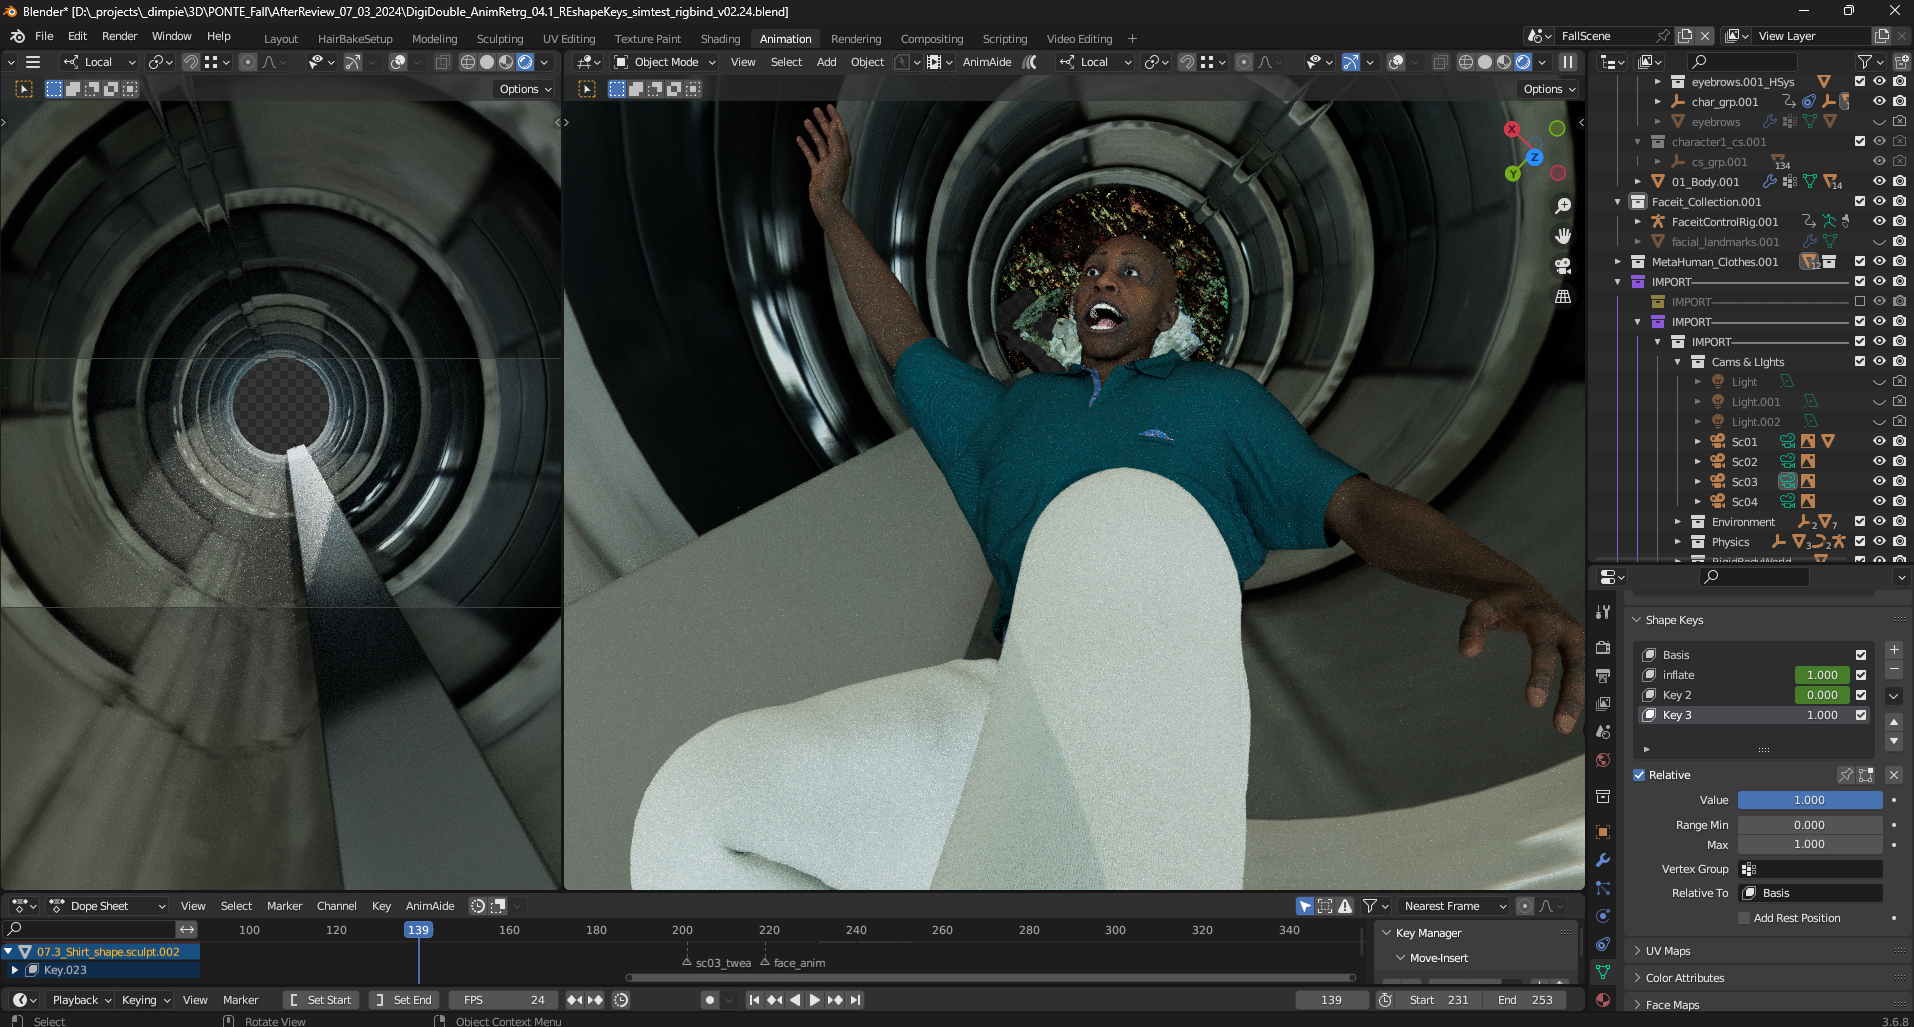Screen dimensions: 1914x1027
Task: Click the zoom magnifier icon in viewport
Action: point(1562,206)
